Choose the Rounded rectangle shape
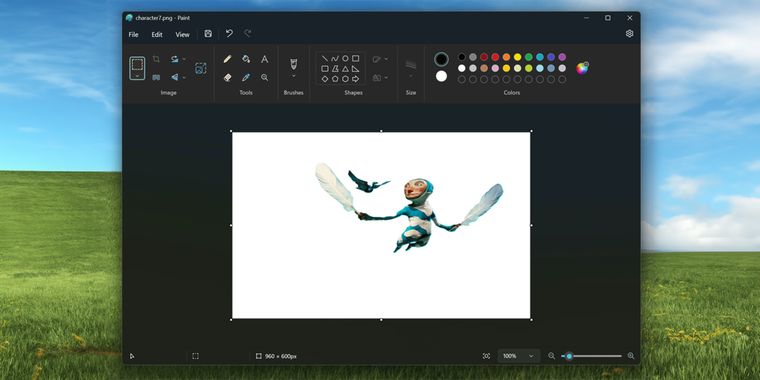The image size is (760, 380). (325, 69)
